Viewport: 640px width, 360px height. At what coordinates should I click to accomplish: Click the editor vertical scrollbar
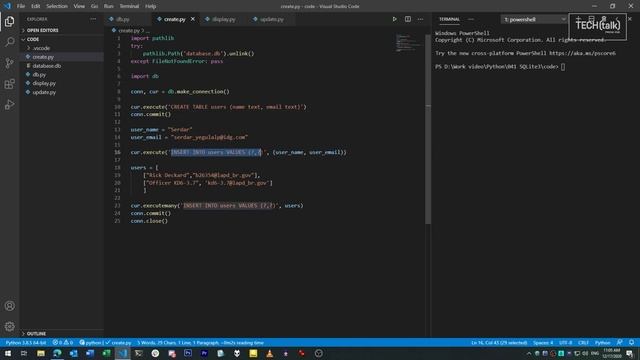point(428,129)
